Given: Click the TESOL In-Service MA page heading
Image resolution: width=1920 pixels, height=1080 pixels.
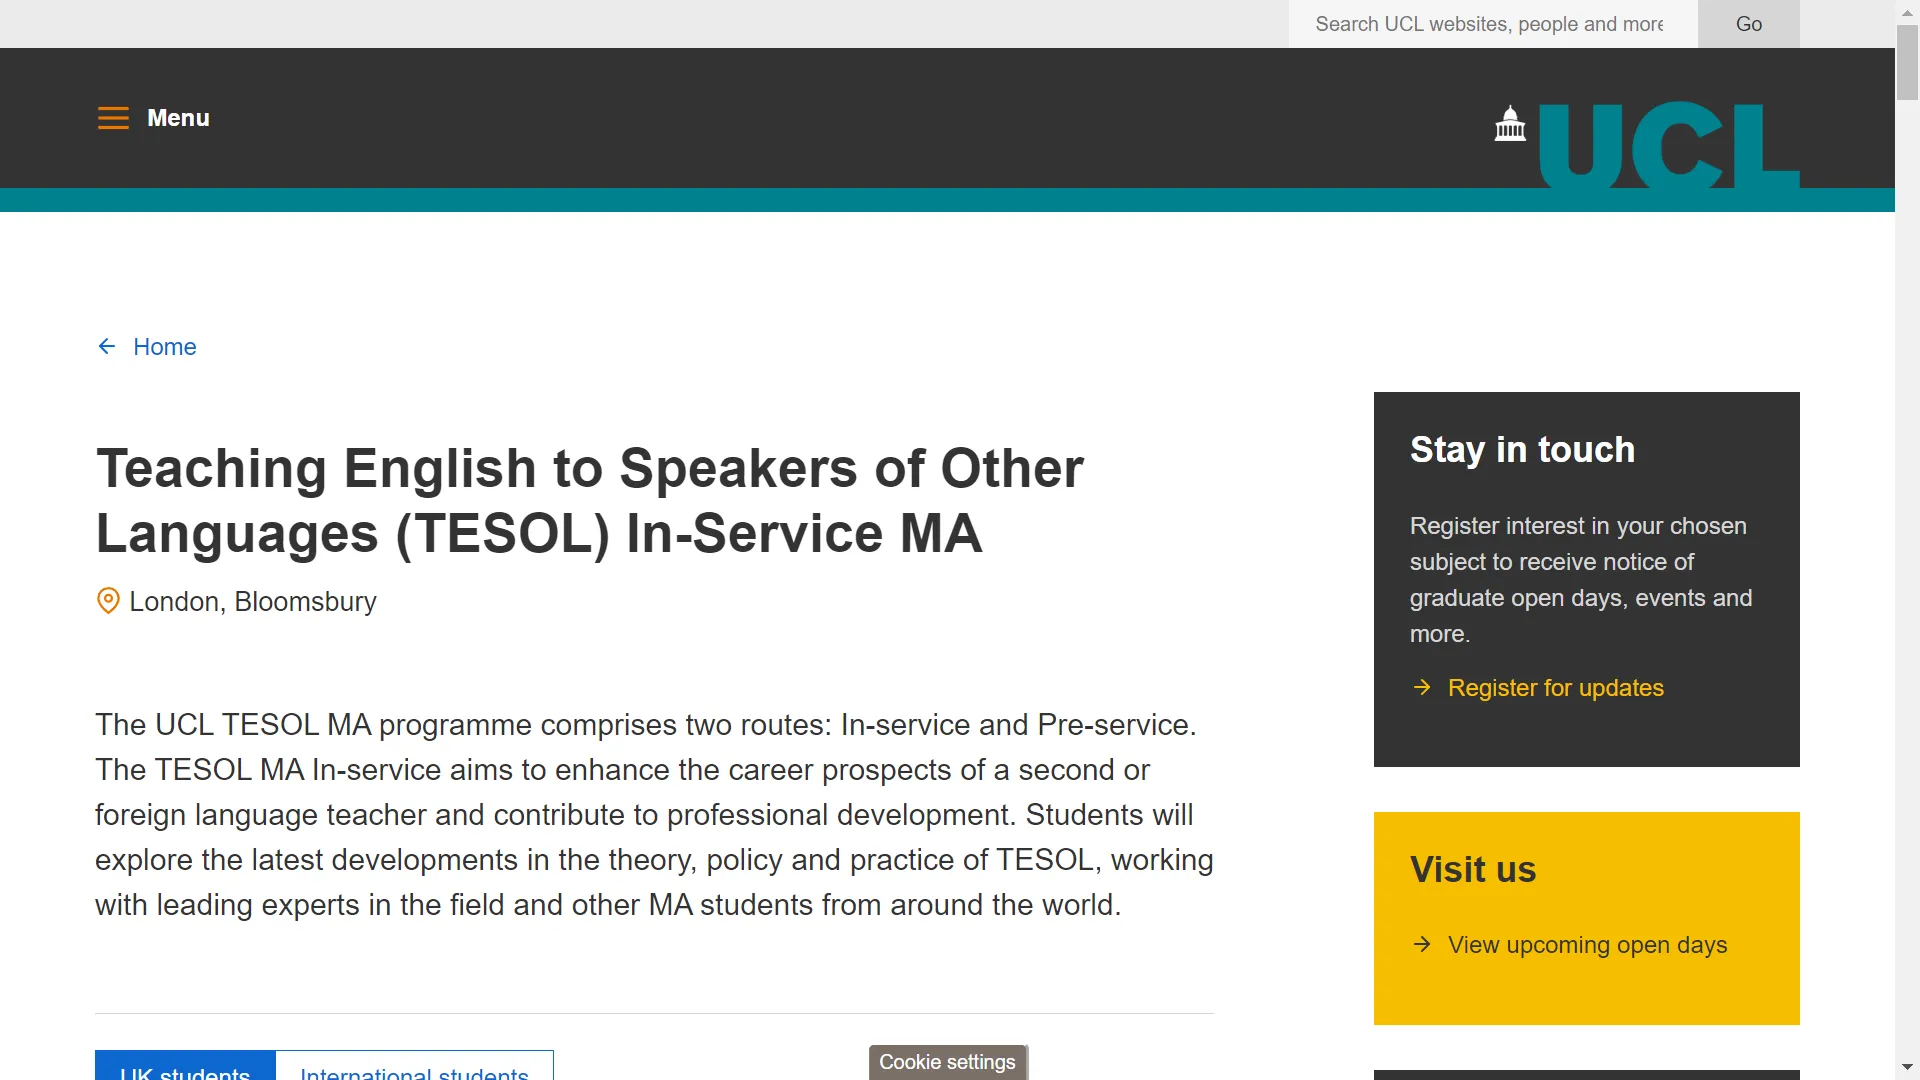Looking at the screenshot, I should pyautogui.click(x=590, y=500).
